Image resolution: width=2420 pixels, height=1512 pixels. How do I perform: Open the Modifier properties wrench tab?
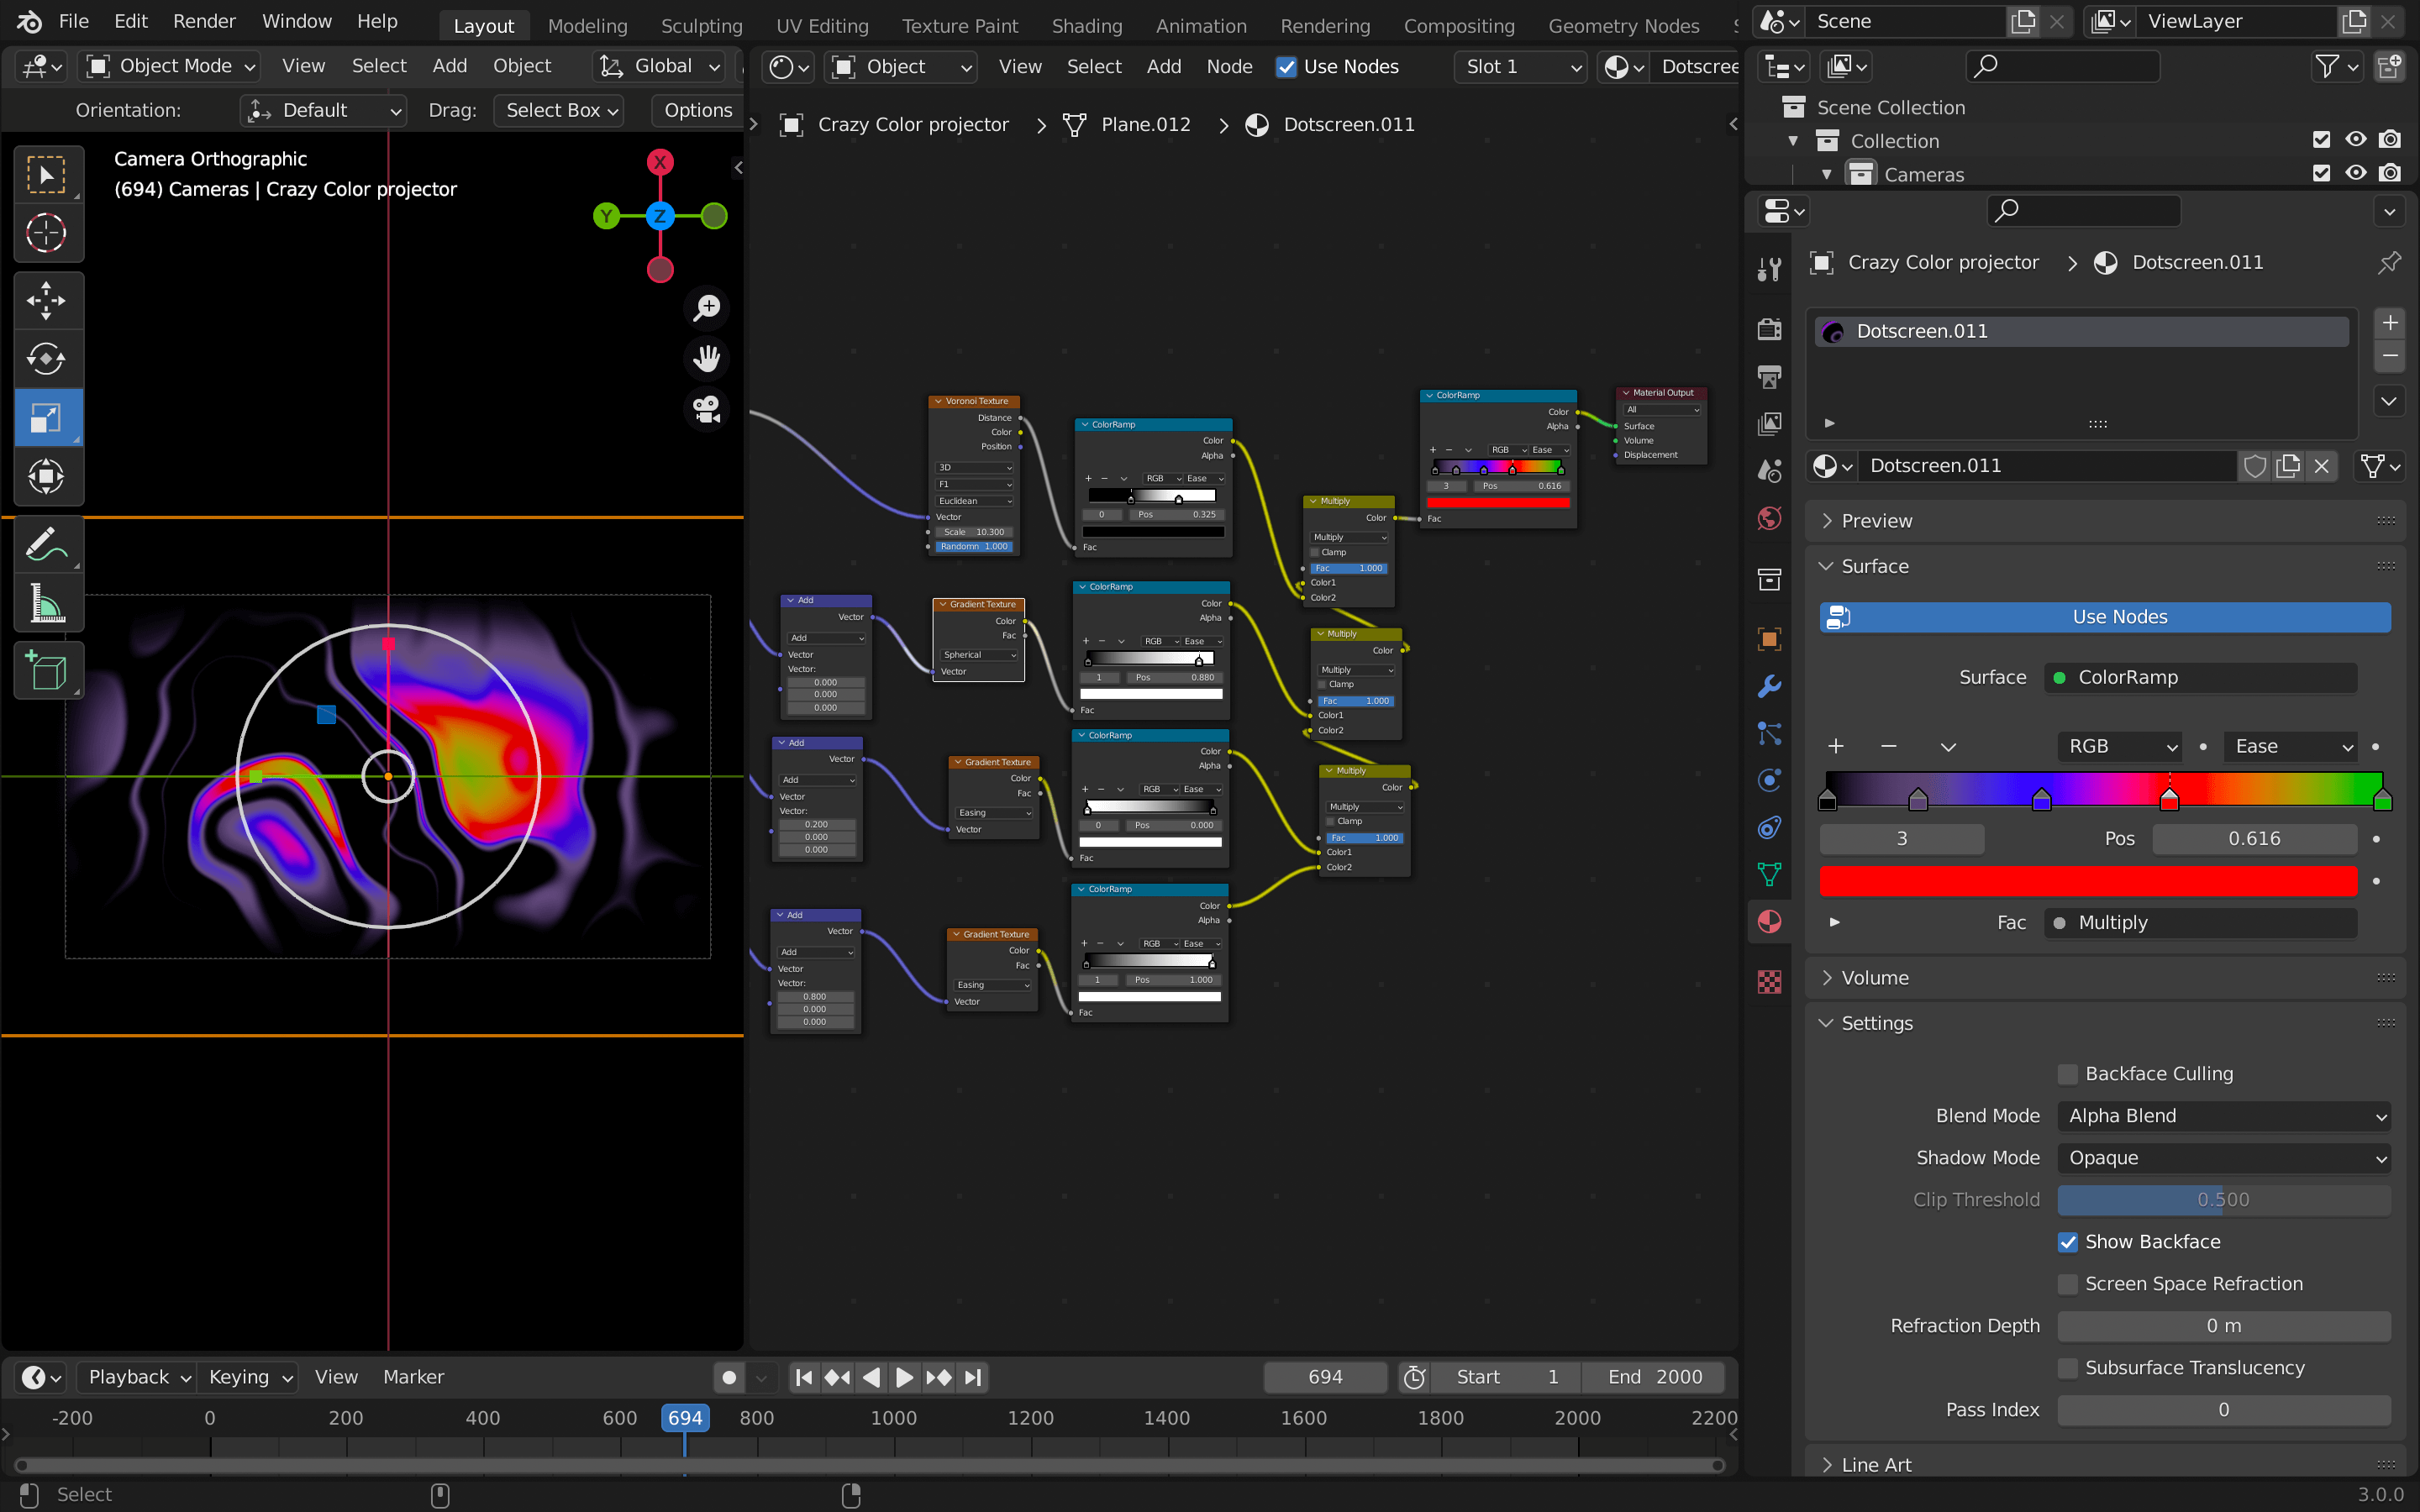tap(1769, 686)
